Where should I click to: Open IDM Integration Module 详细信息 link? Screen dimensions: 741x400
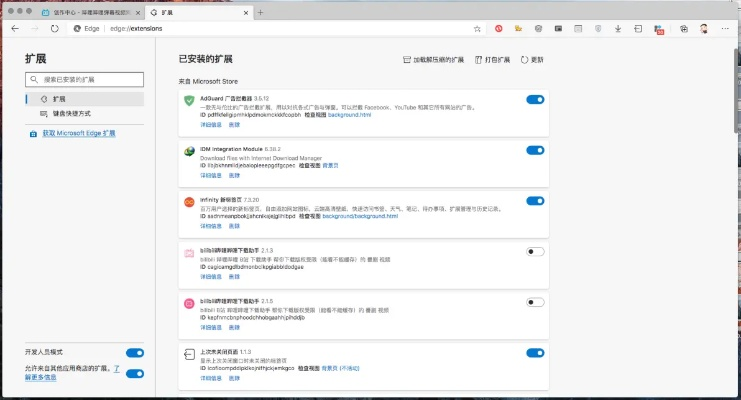pos(211,175)
